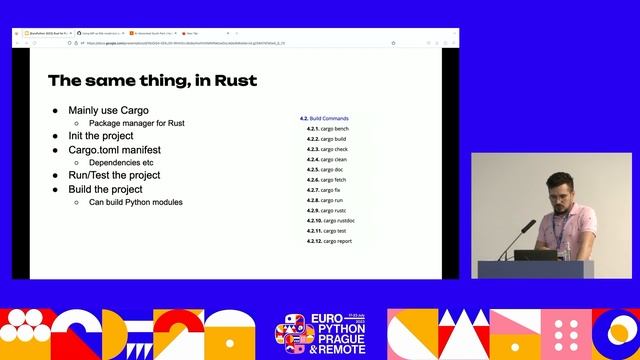Go back with the browser back arrow
The width and height of the screenshot is (640, 360).
pos(17,43)
